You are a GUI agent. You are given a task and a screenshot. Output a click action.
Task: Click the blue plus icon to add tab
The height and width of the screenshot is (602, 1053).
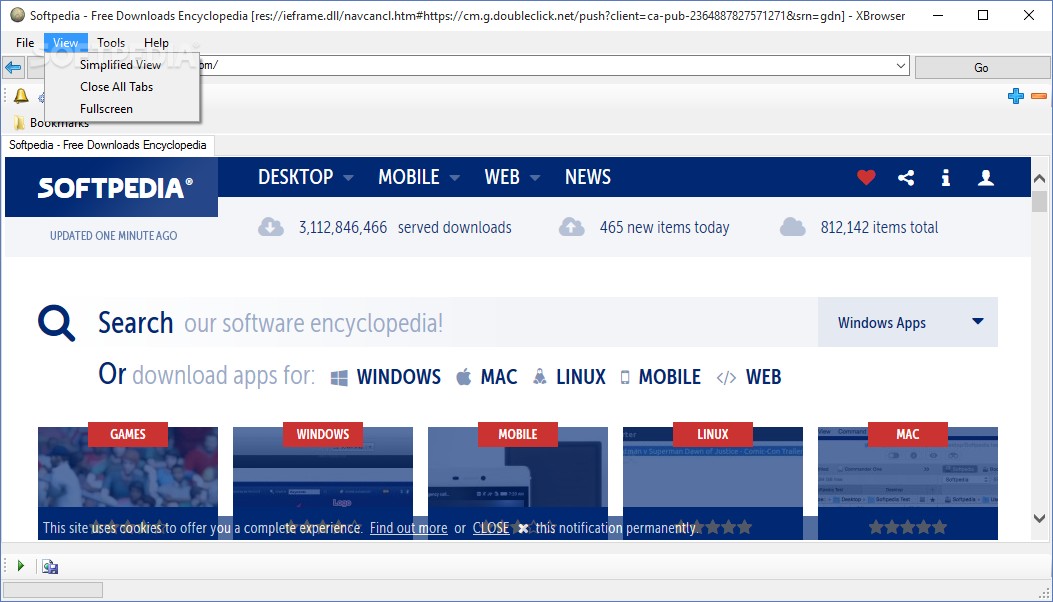tap(1016, 96)
